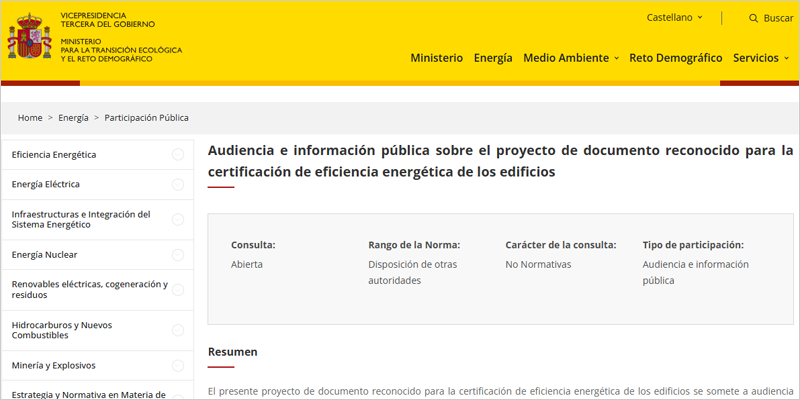Screen dimensions: 800x400
Task: Click the Spanish government coat of arms logo
Action: pos(30,36)
